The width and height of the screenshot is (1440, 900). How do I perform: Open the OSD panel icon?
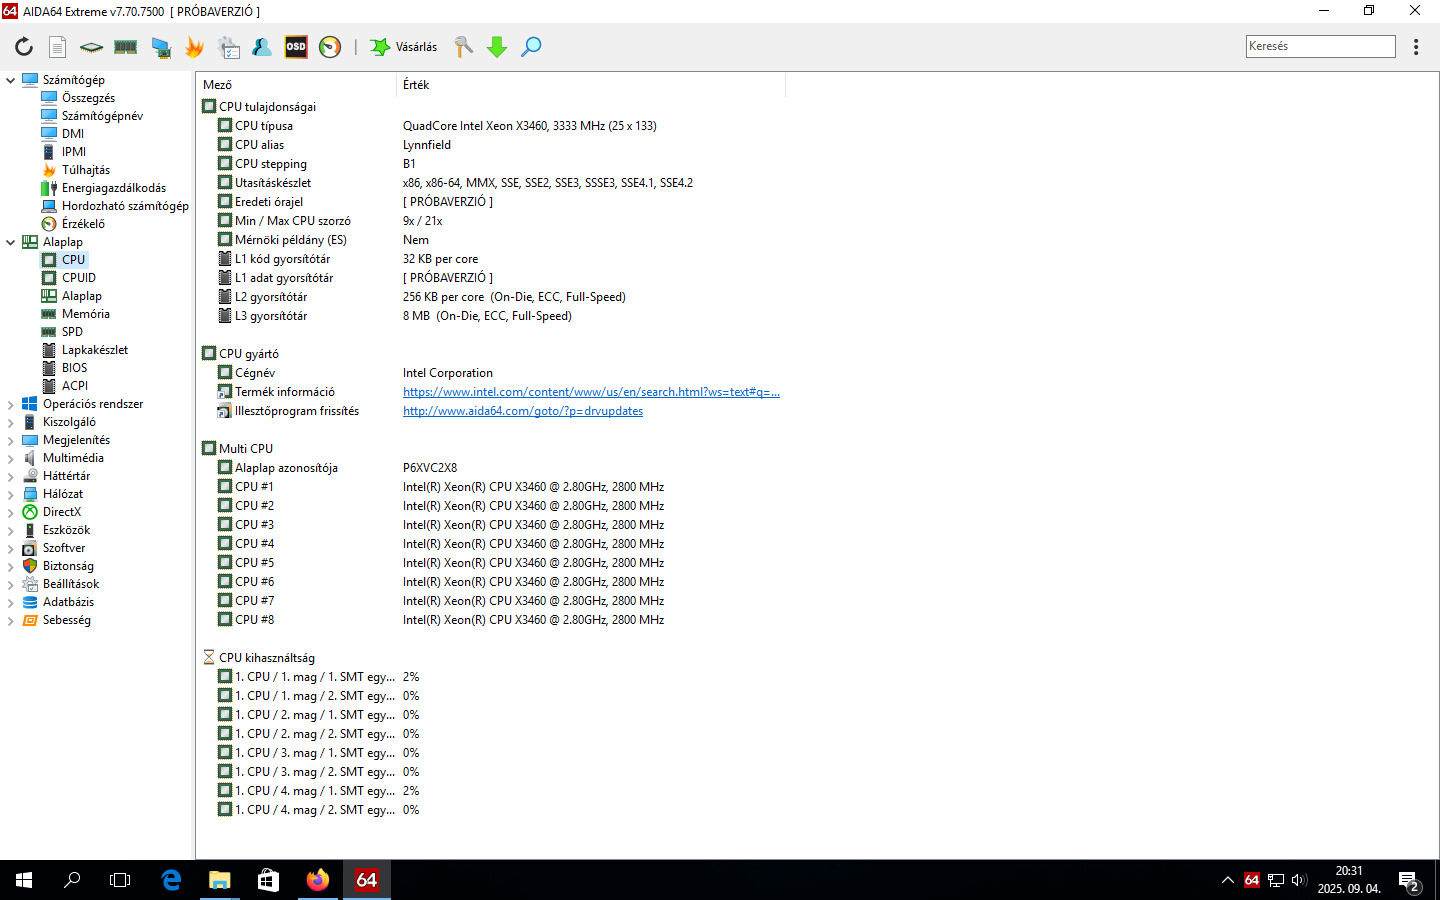tap(296, 47)
